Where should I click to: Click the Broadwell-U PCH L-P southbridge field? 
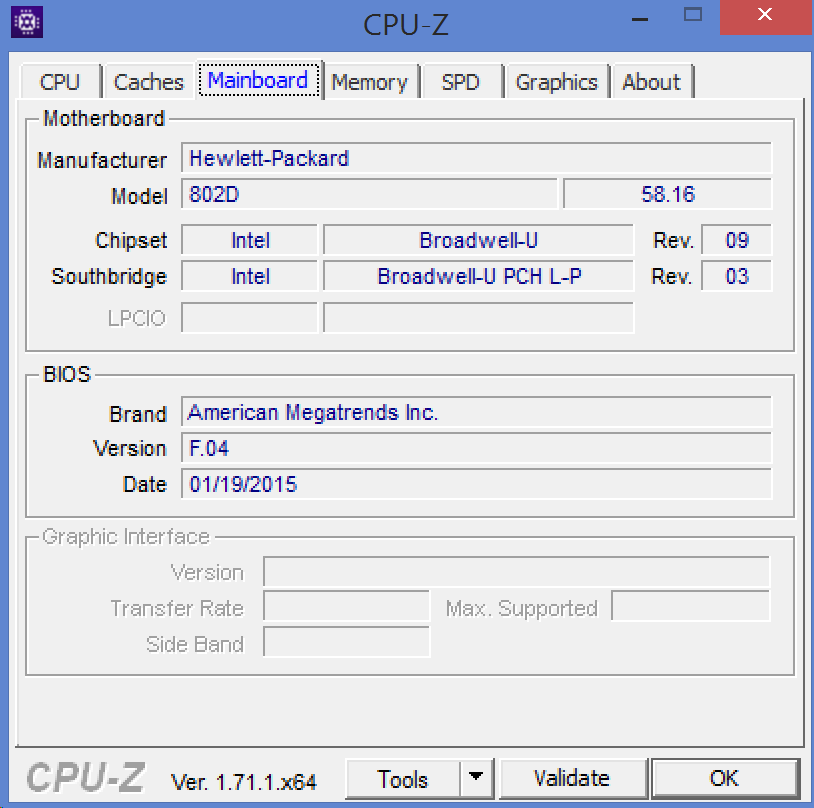coord(478,276)
